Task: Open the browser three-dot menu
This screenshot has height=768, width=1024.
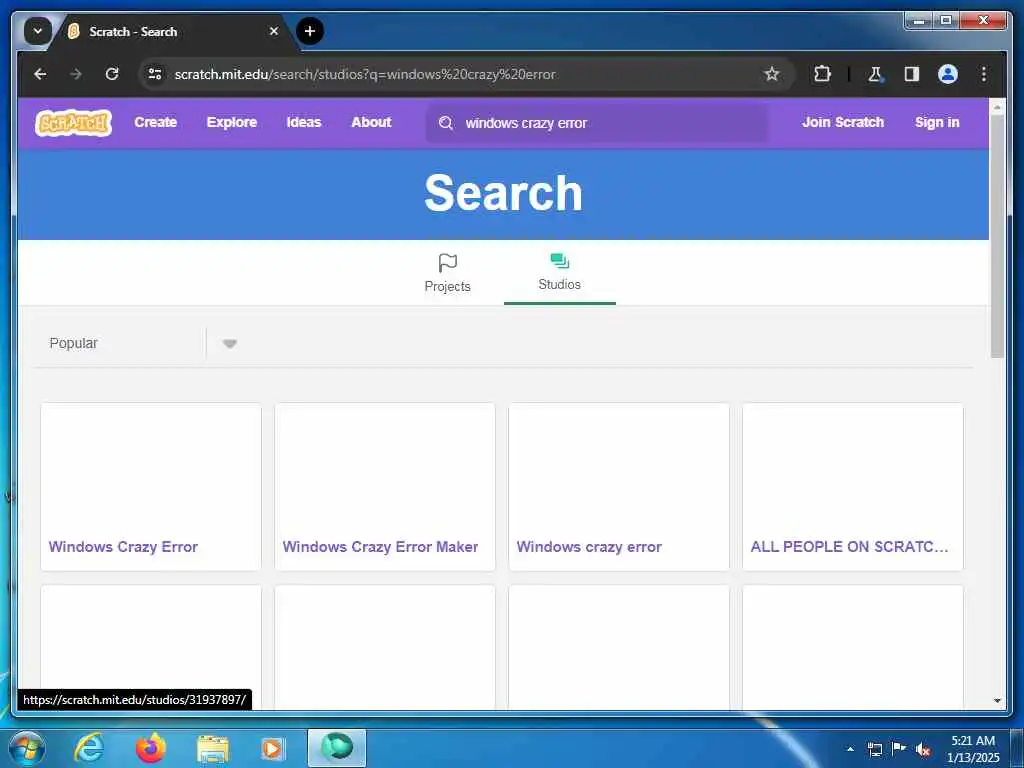Action: point(984,74)
